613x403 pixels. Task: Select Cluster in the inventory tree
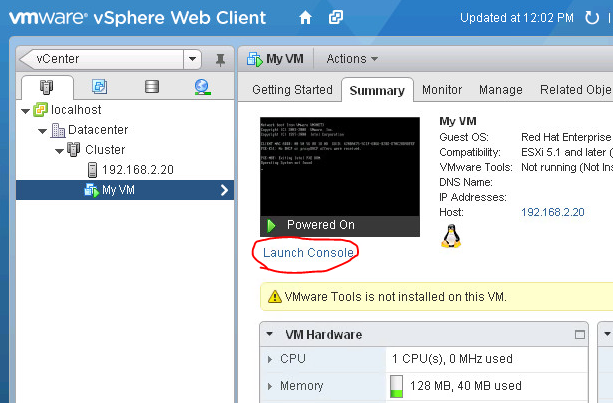pyautogui.click(x=105, y=150)
